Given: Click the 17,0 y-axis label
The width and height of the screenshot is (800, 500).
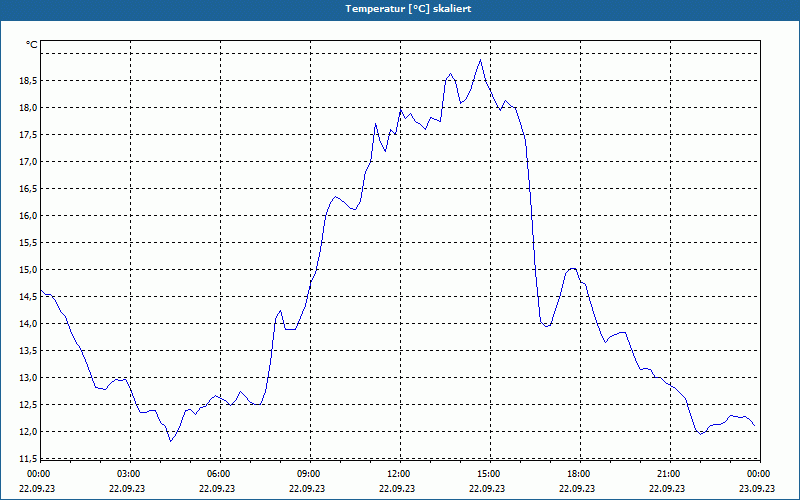Looking at the screenshot, I should pyautogui.click(x=27, y=162).
